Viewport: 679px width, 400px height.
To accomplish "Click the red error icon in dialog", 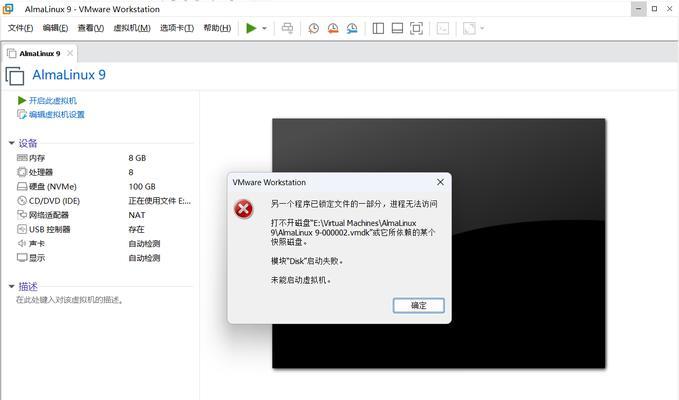I will click(243, 209).
